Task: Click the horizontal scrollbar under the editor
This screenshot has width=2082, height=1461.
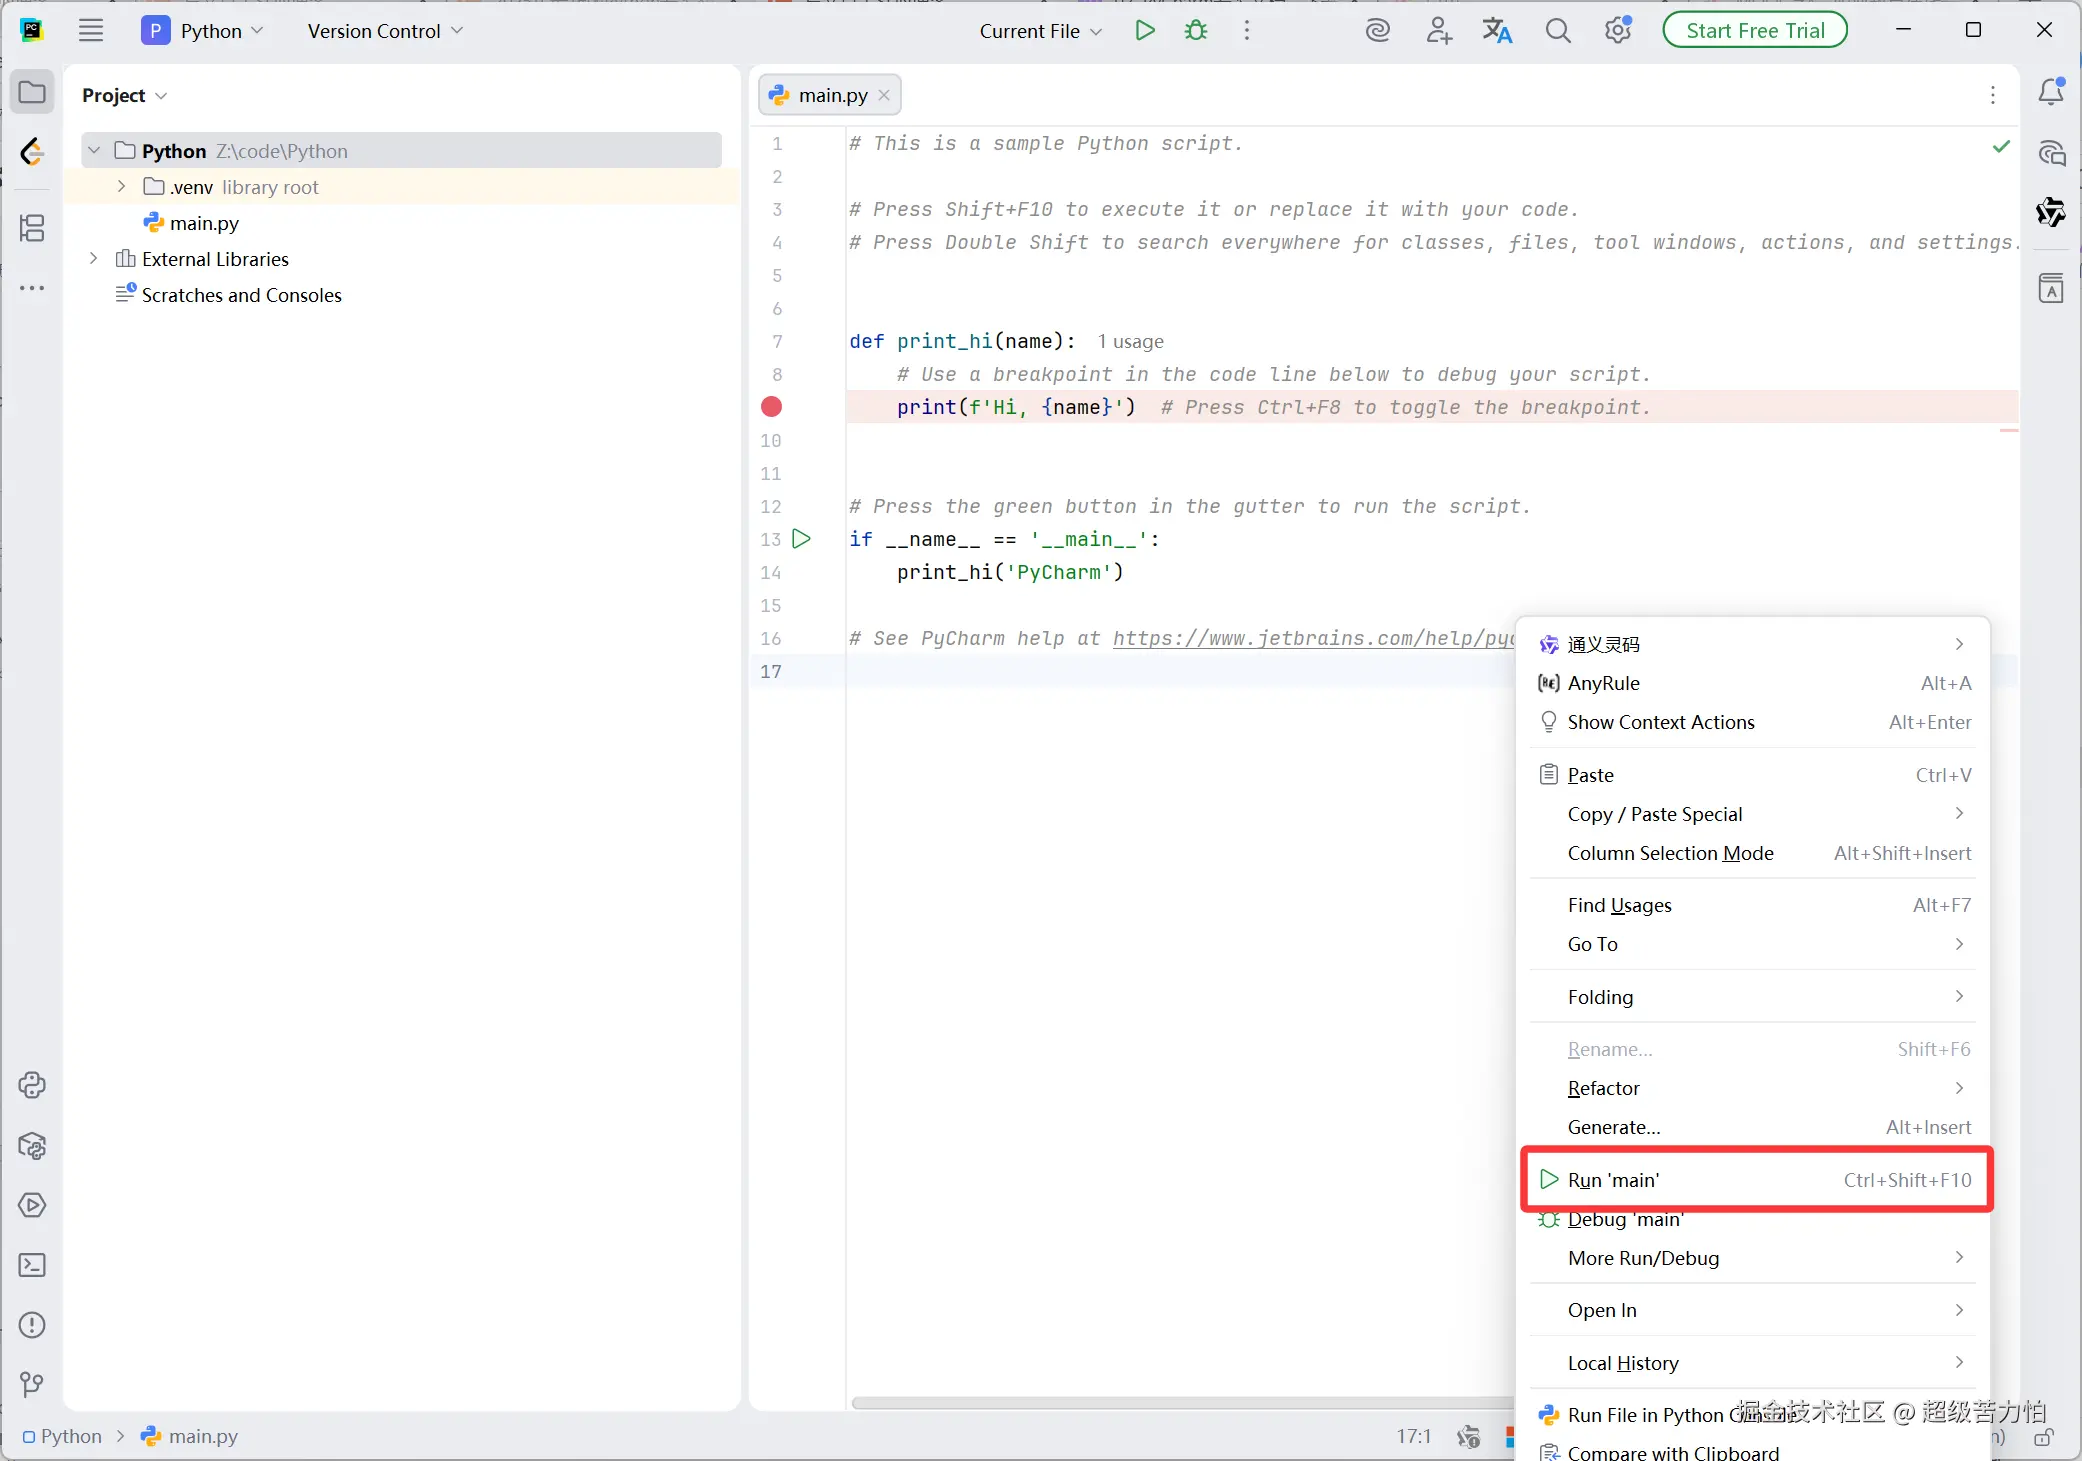Action: [1180, 1402]
